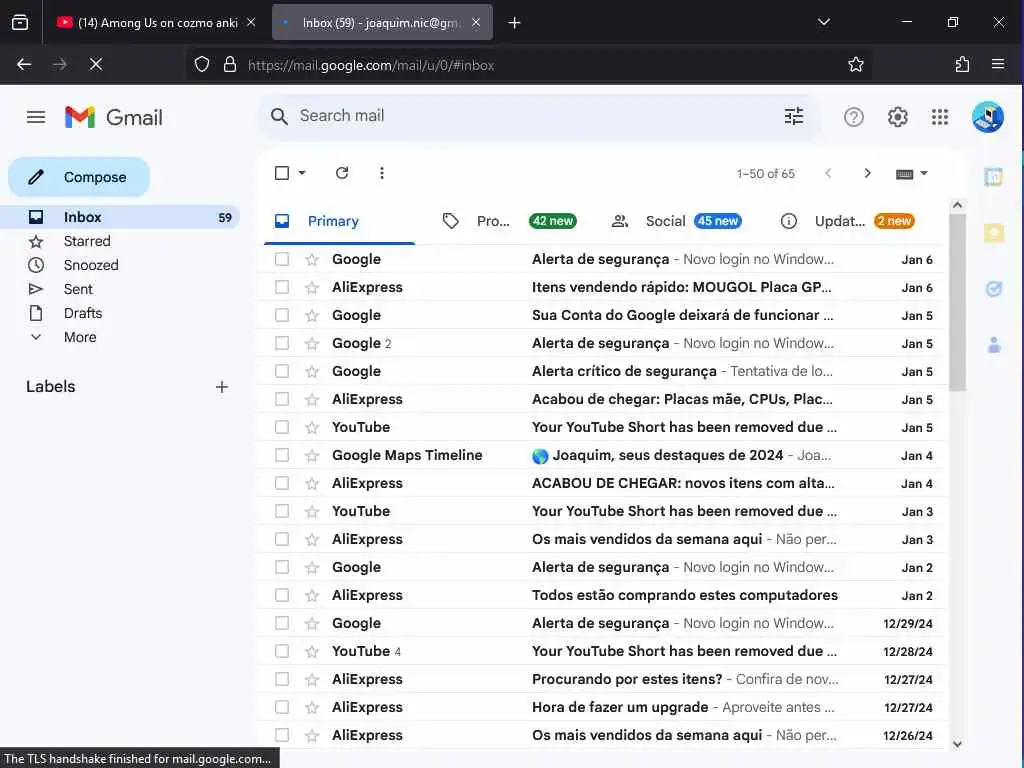1024x768 pixels.
Task: Click the email list scrollbar thumb
Action: [x=957, y=302]
